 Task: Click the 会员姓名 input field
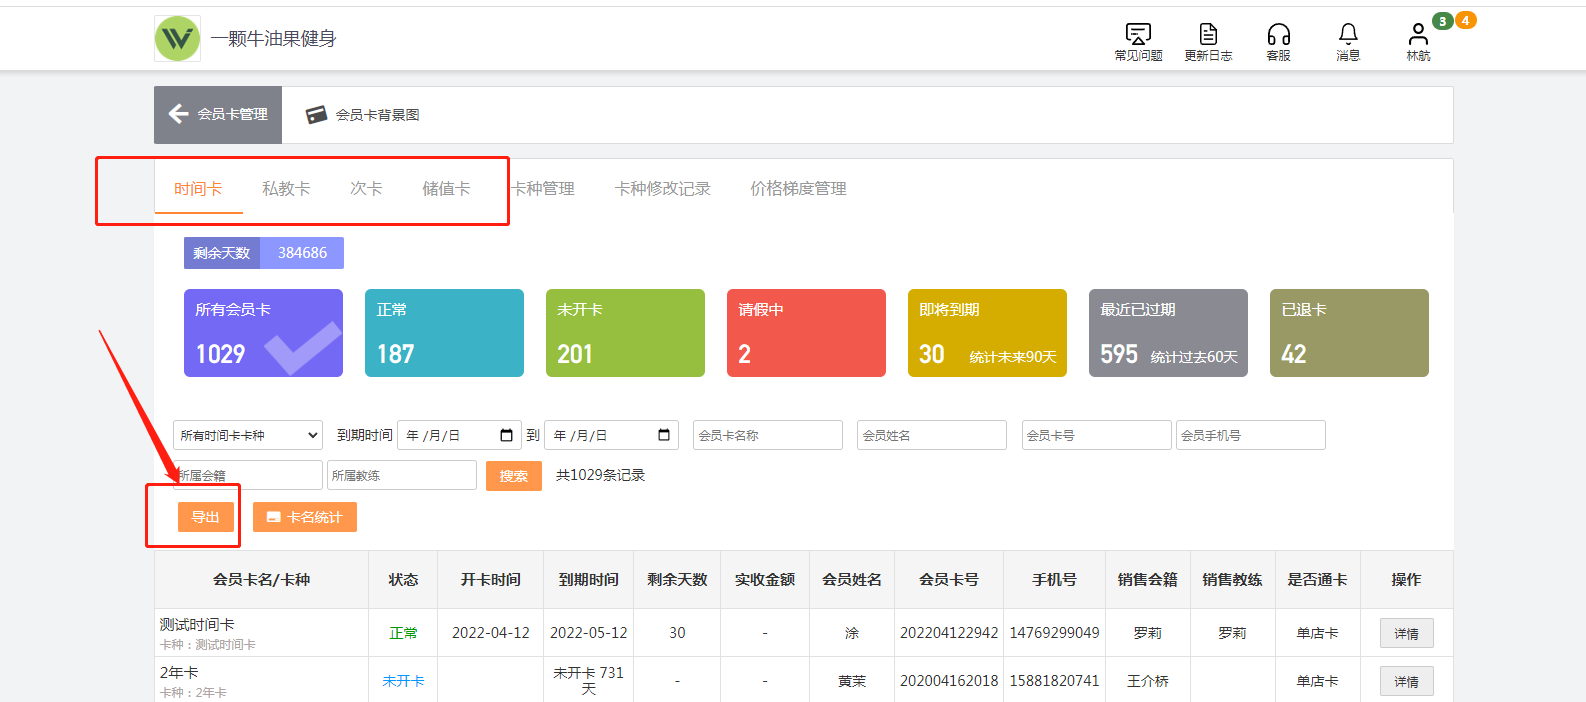point(931,435)
